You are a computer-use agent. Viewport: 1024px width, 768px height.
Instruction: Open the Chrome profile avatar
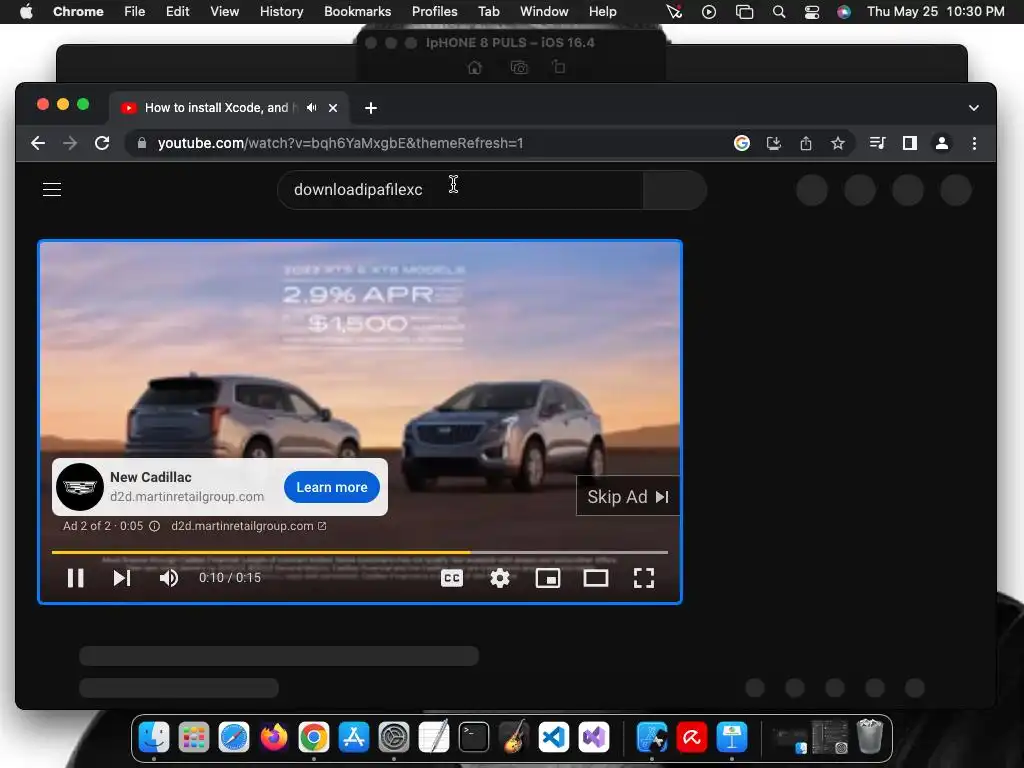(x=942, y=143)
